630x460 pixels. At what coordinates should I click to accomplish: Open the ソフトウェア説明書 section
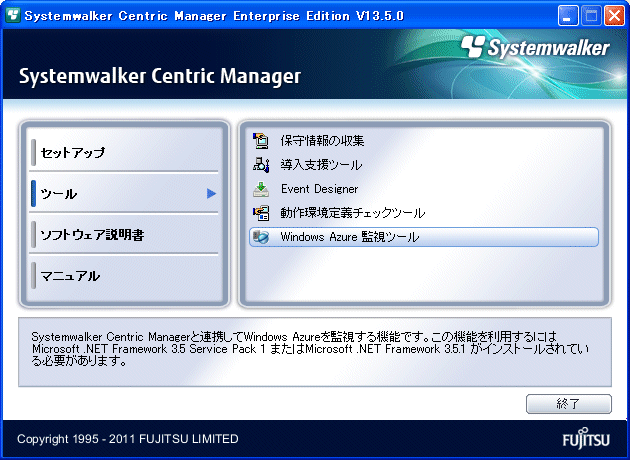coord(125,235)
